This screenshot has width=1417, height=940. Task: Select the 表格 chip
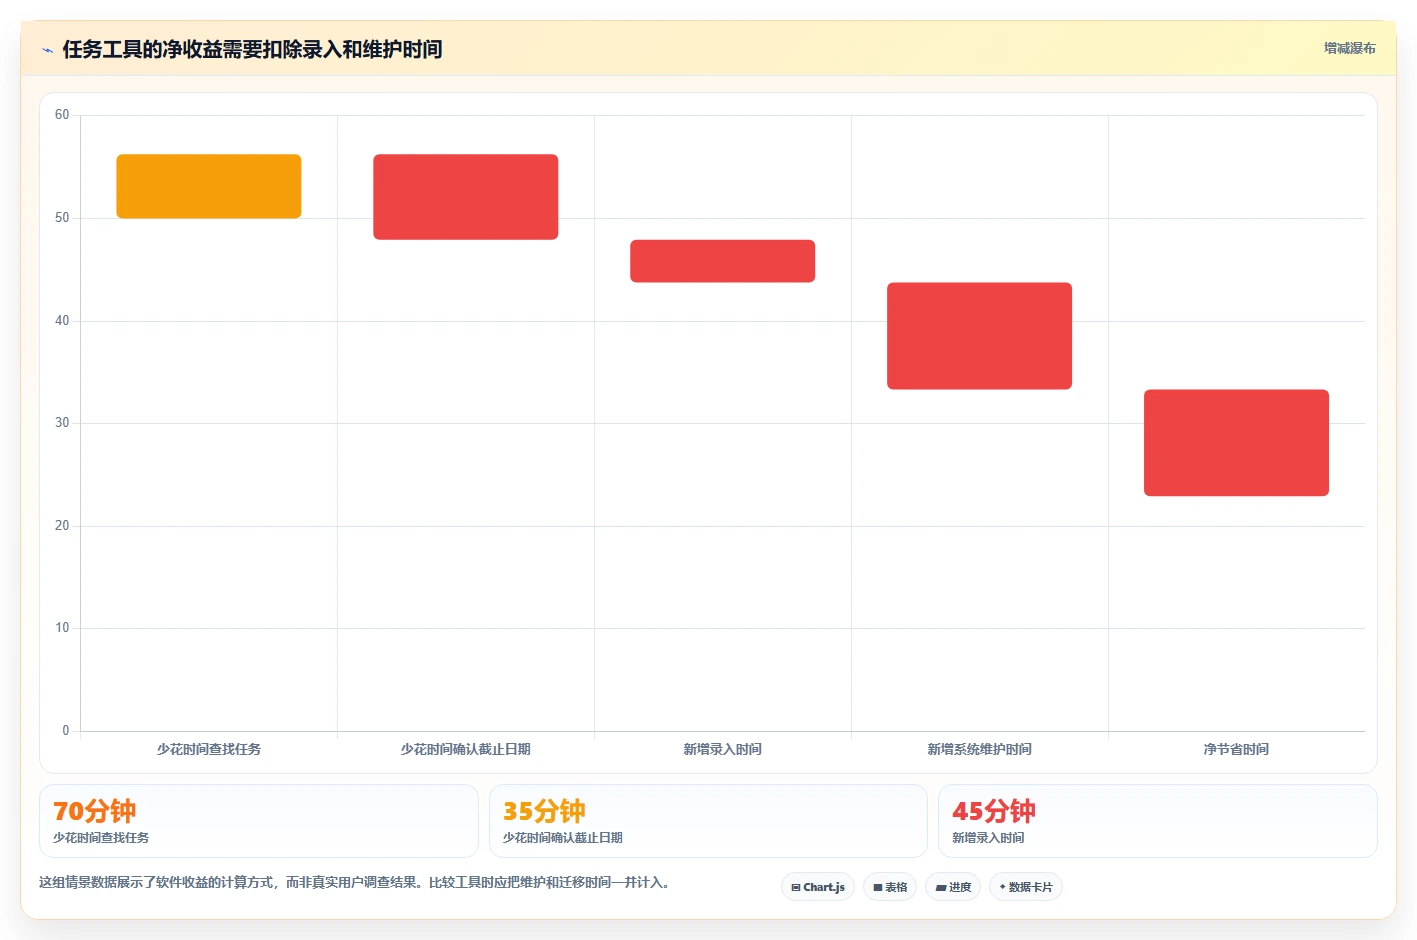[890, 887]
